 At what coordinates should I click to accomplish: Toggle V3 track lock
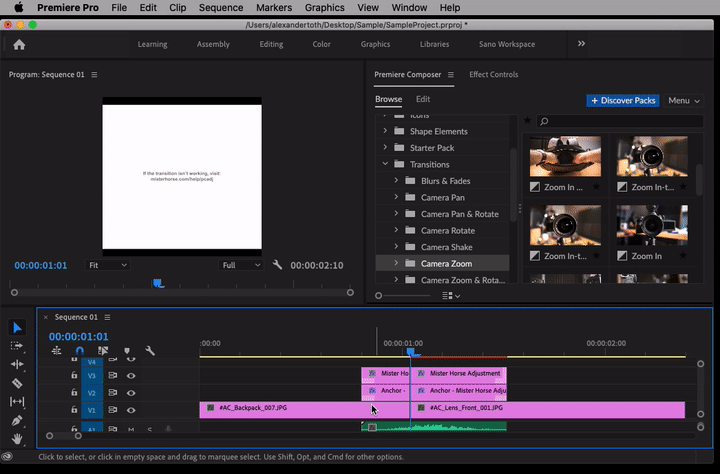74,375
